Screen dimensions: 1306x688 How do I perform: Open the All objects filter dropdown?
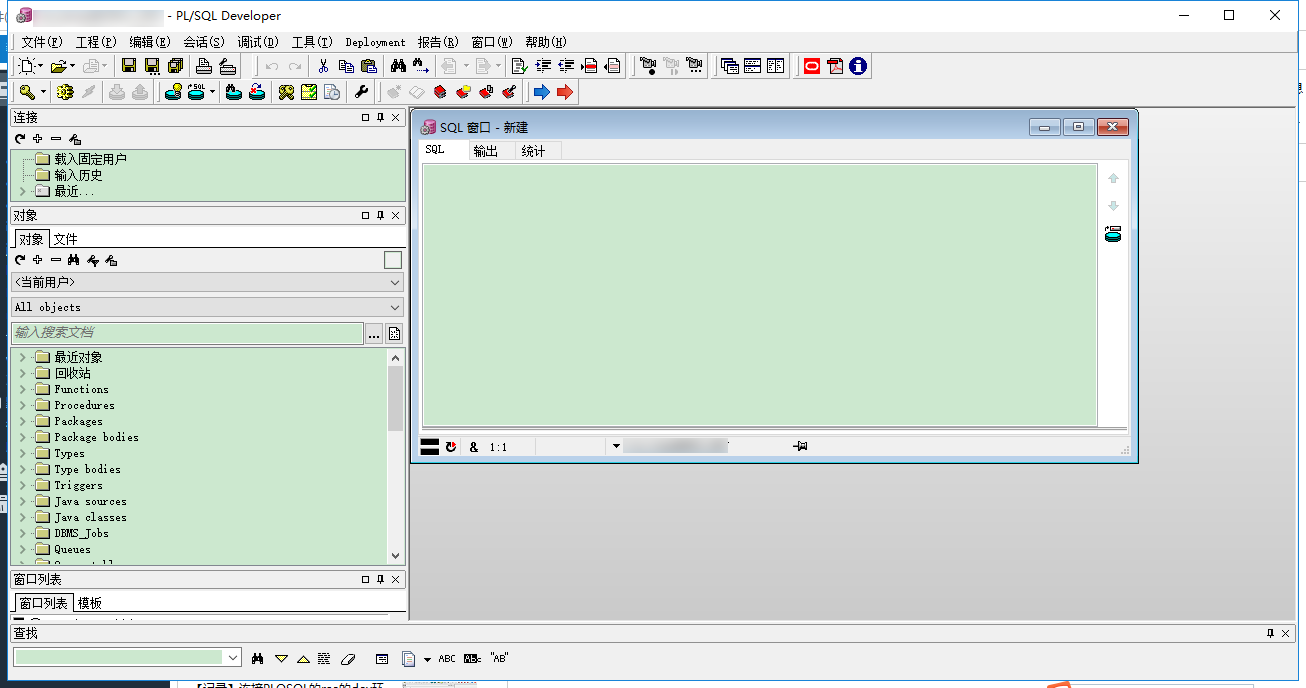[x=208, y=307]
